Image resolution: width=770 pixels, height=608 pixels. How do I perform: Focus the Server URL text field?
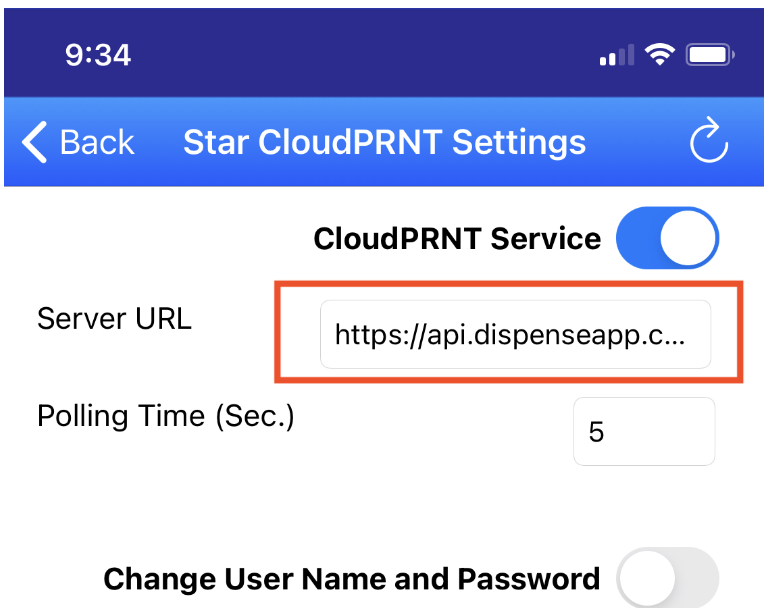(x=515, y=334)
